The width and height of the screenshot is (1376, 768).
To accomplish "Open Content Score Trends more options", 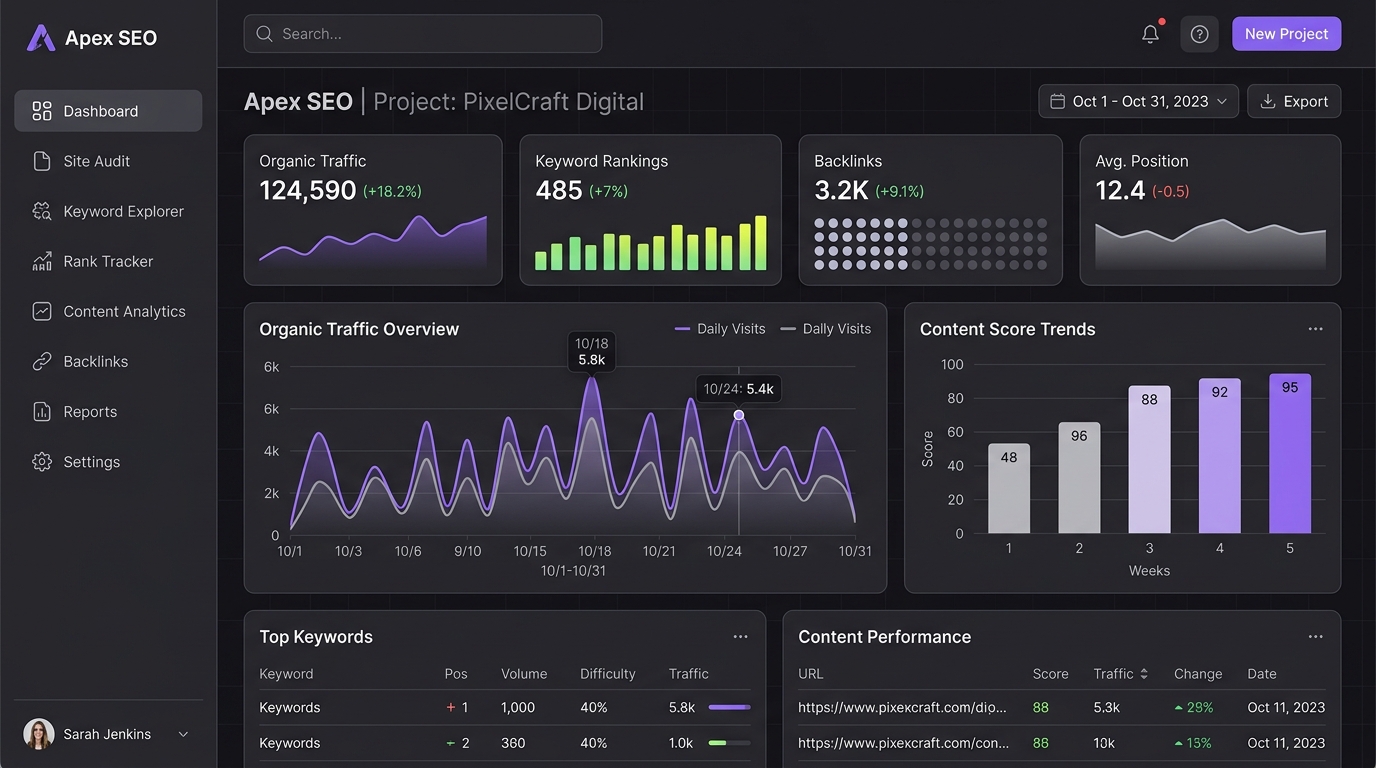I will 1315,329.
